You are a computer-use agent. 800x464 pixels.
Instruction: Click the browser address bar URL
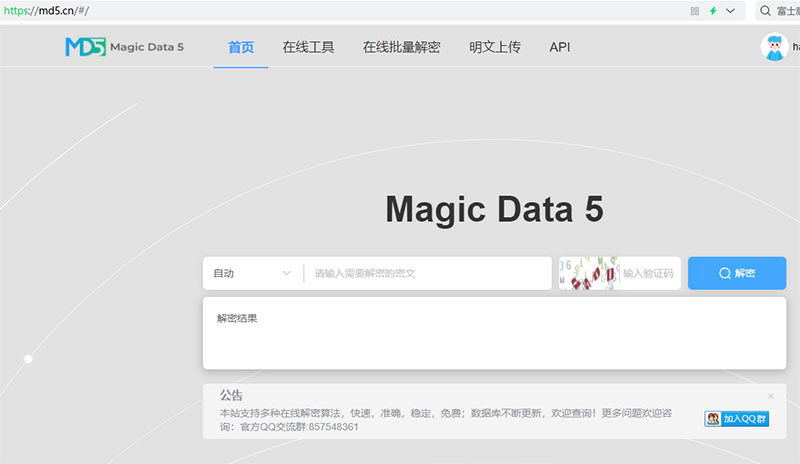[x=46, y=11]
